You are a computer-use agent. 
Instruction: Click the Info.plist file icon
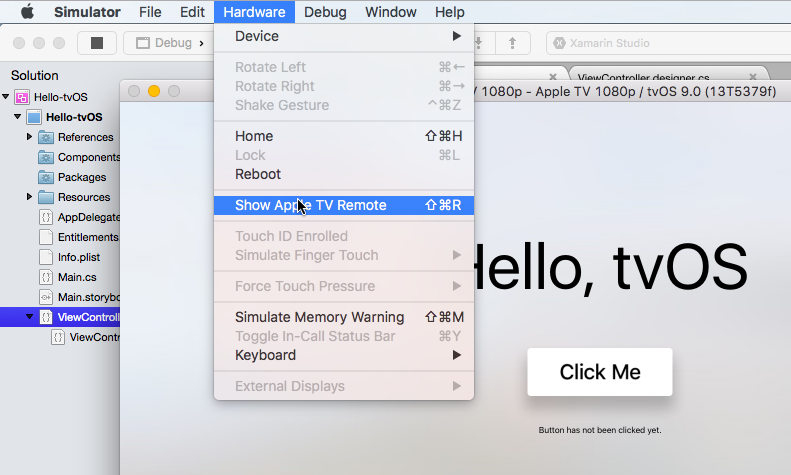[46, 257]
